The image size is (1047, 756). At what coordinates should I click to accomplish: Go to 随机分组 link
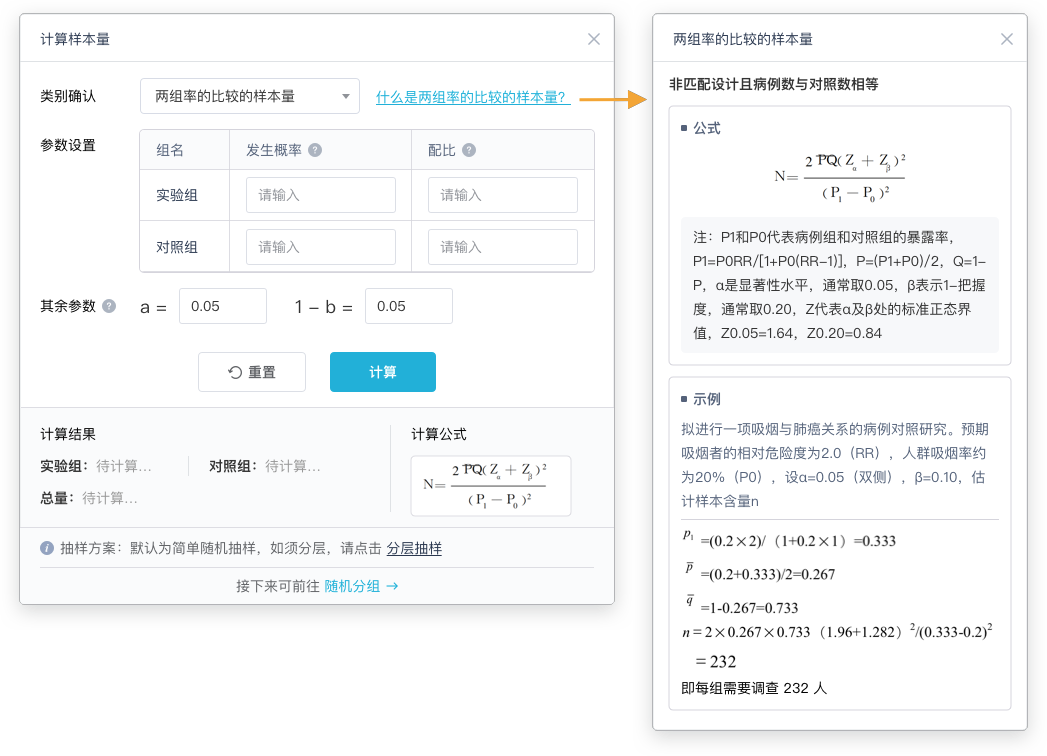(361, 586)
